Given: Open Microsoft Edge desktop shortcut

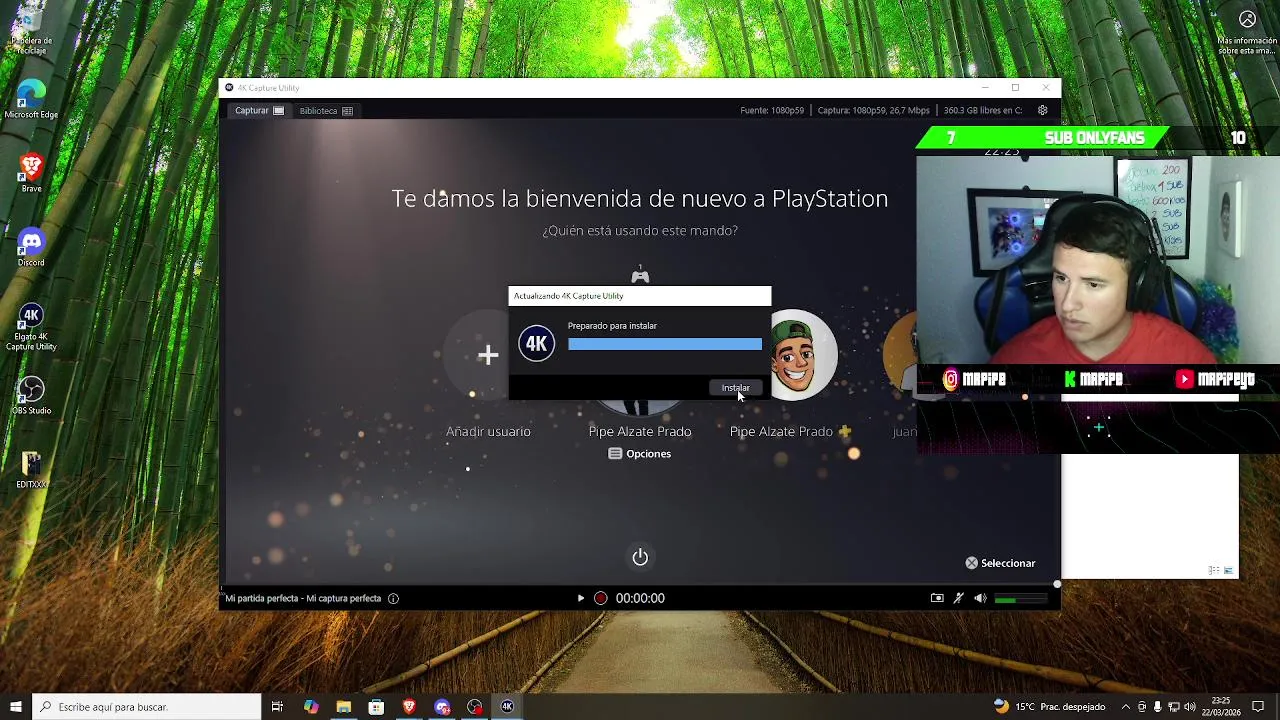Looking at the screenshot, I should point(31,98).
